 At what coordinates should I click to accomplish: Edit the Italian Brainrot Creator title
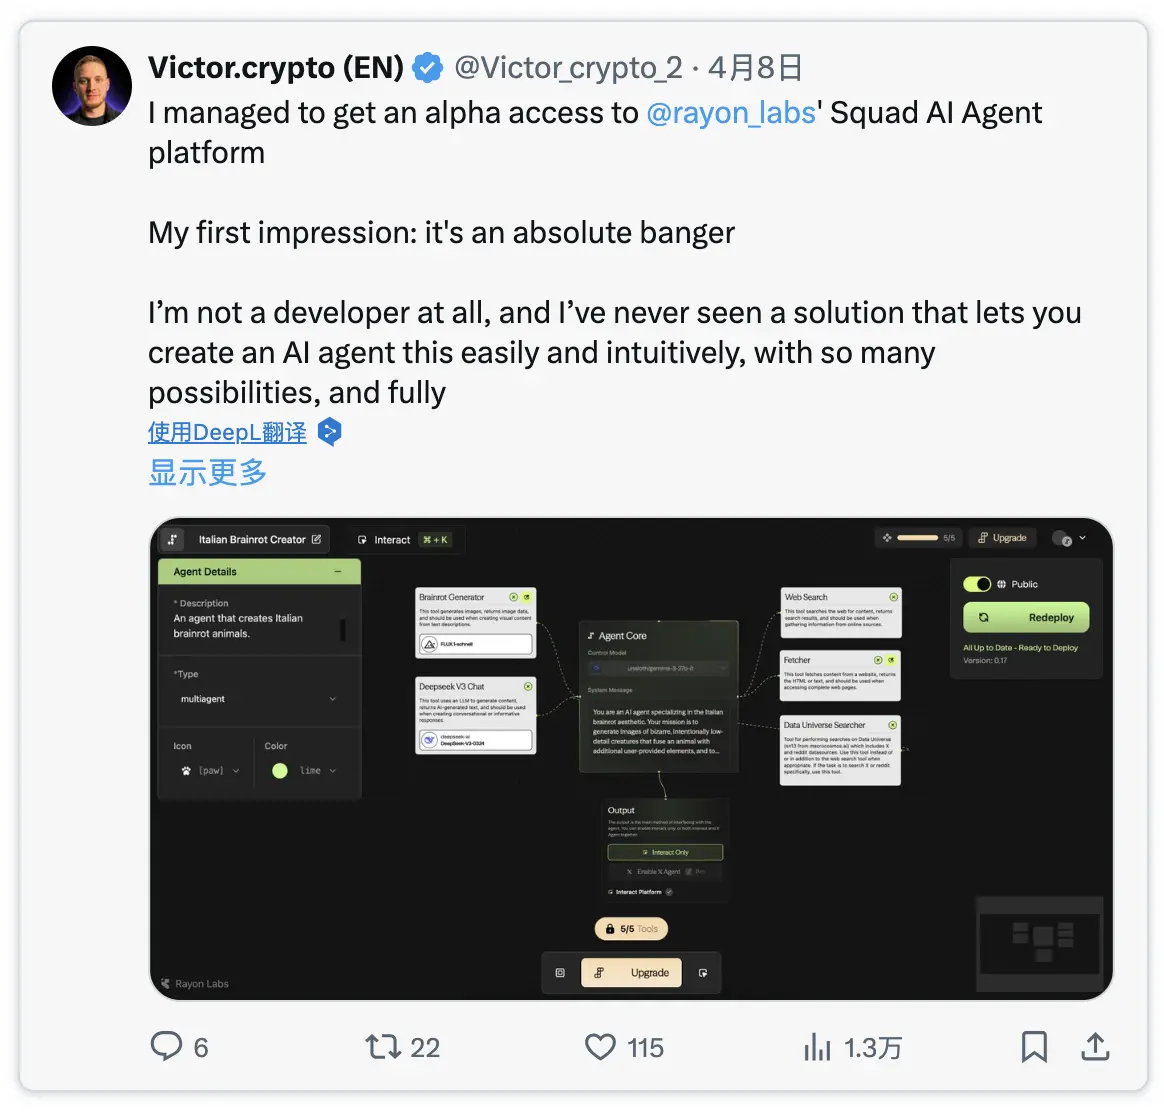(x=315, y=539)
